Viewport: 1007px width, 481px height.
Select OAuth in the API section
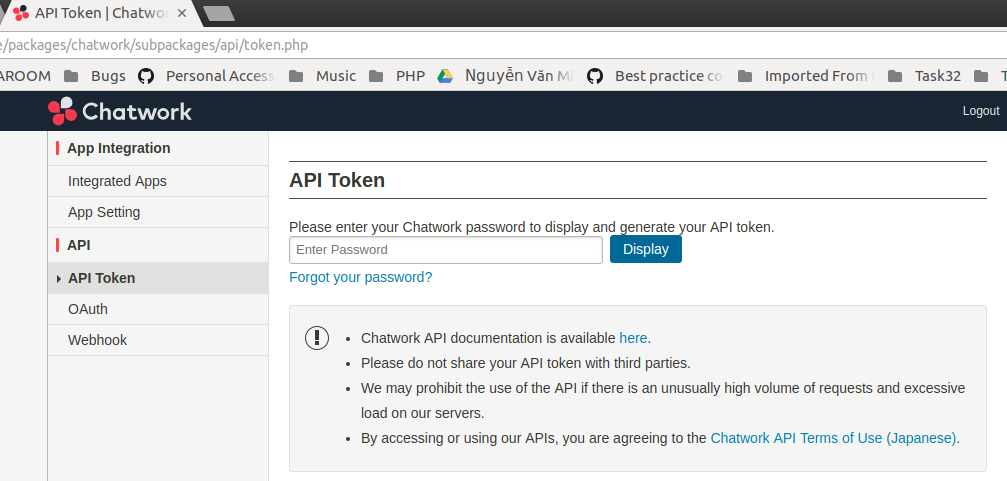pos(88,309)
